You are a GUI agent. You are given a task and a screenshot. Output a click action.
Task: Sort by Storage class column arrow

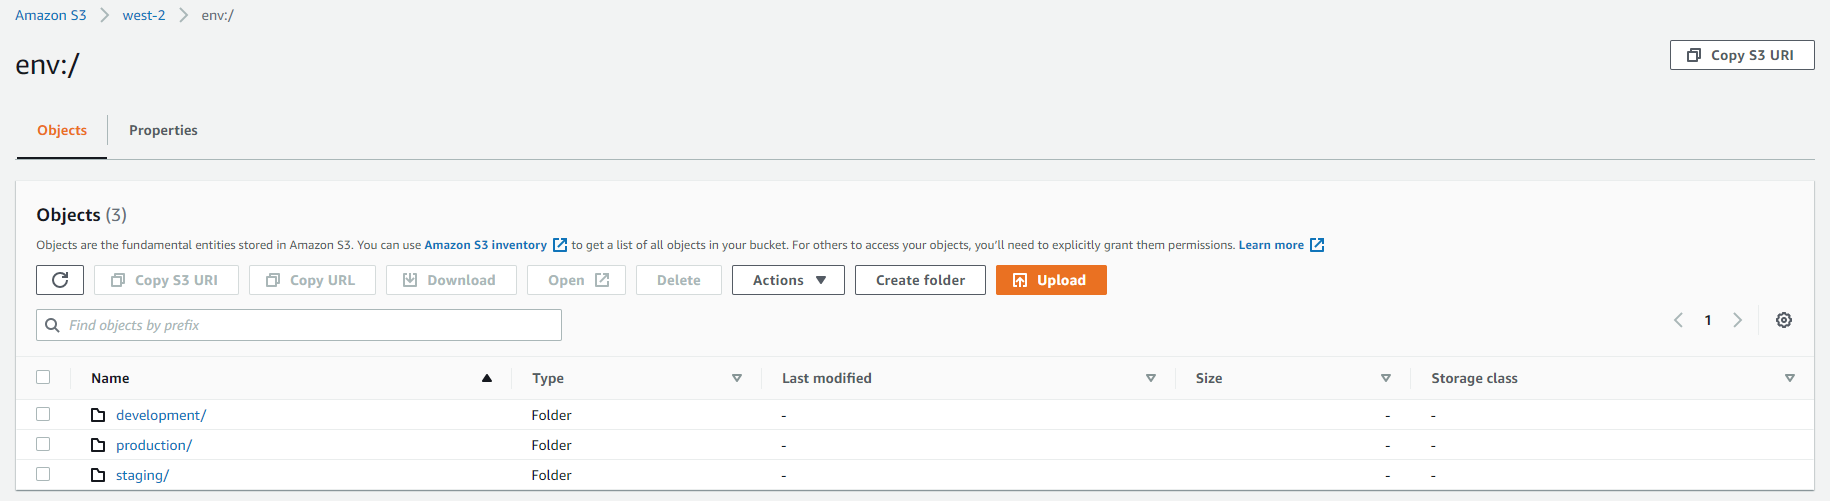(x=1790, y=378)
